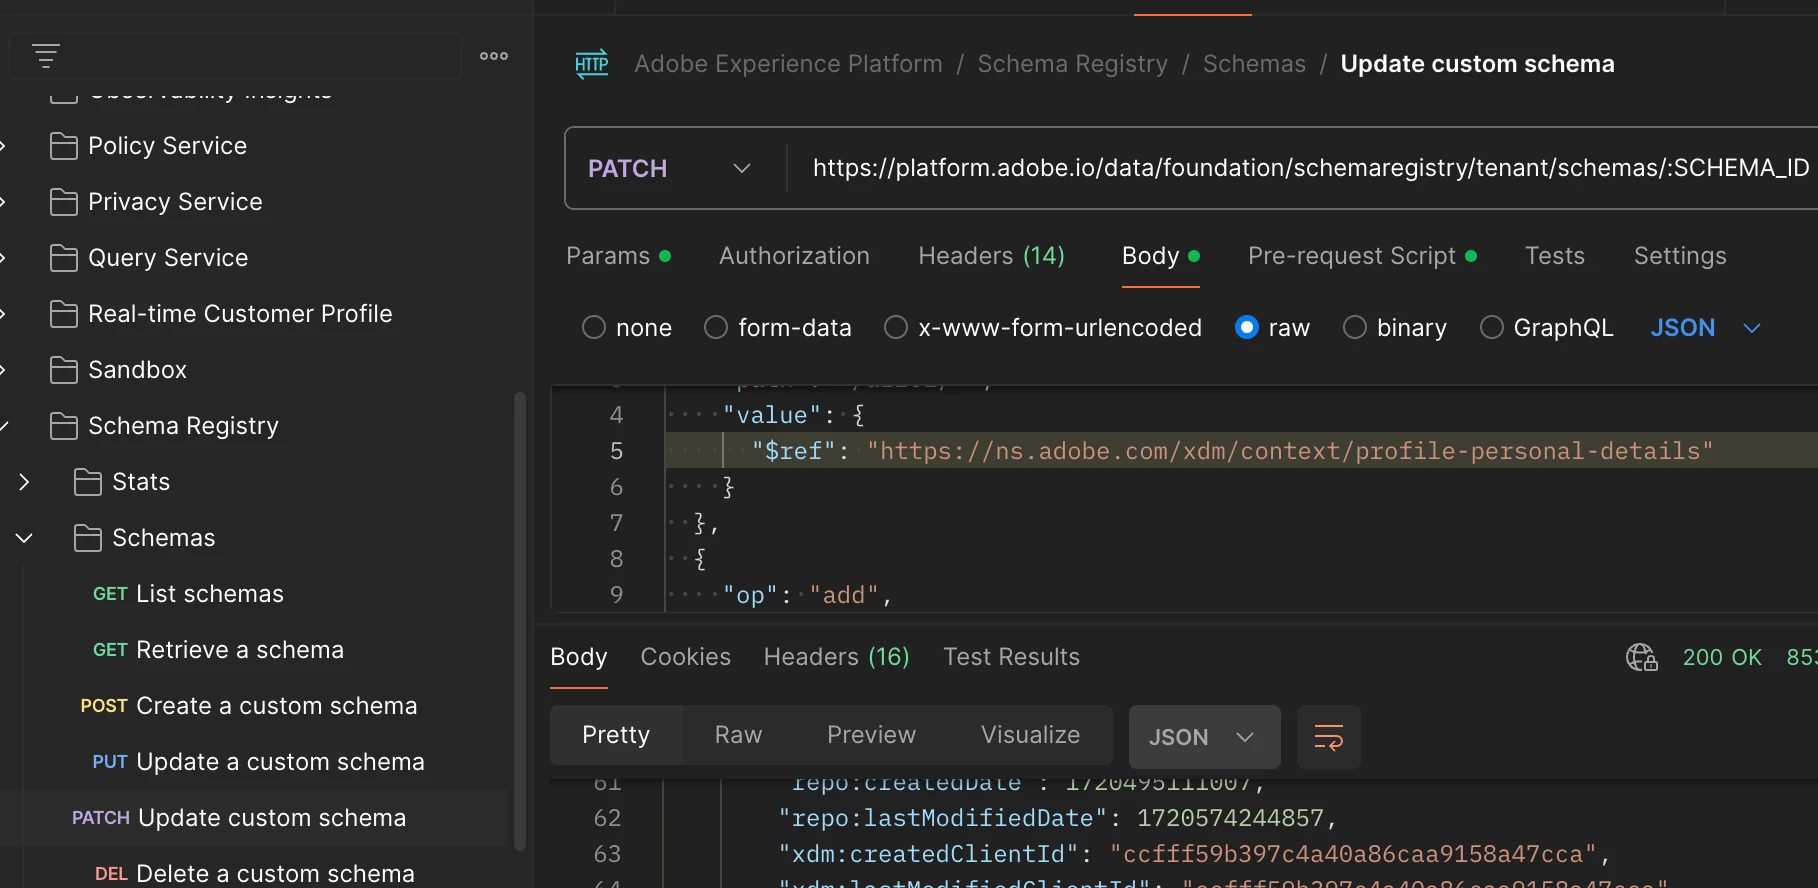The height and width of the screenshot is (888, 1818).
Task: Go to Schemas breadcrumb
Action: pyautogui.click(x=1254, y=64)
